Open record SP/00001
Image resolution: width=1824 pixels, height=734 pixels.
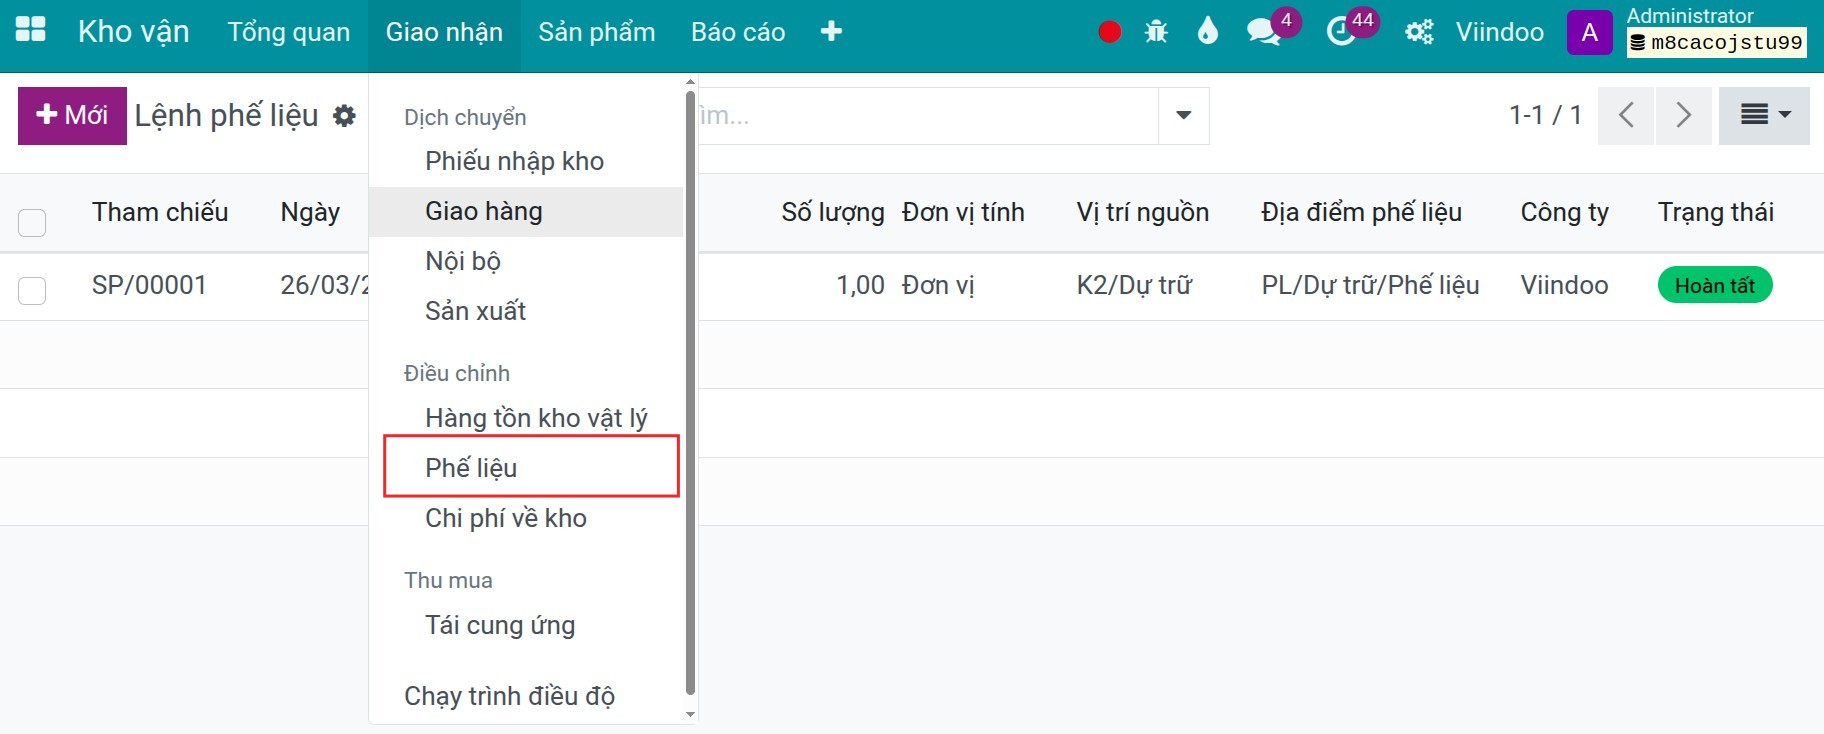(149, 285)
